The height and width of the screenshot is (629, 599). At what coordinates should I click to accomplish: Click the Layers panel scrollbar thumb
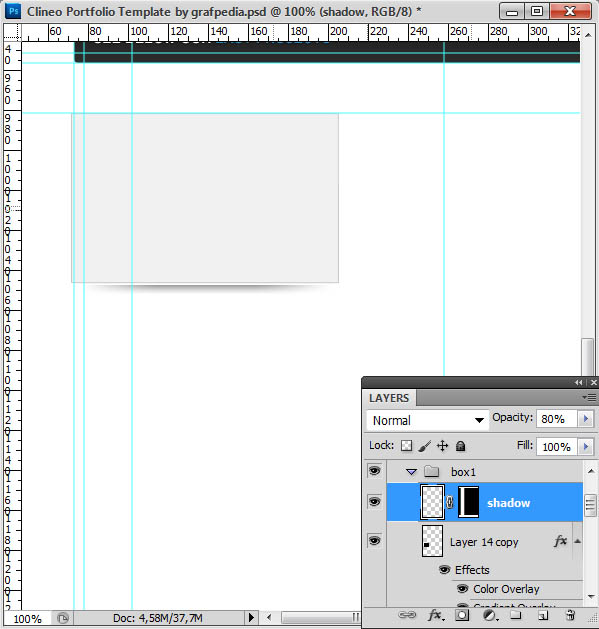click(591, 505)
